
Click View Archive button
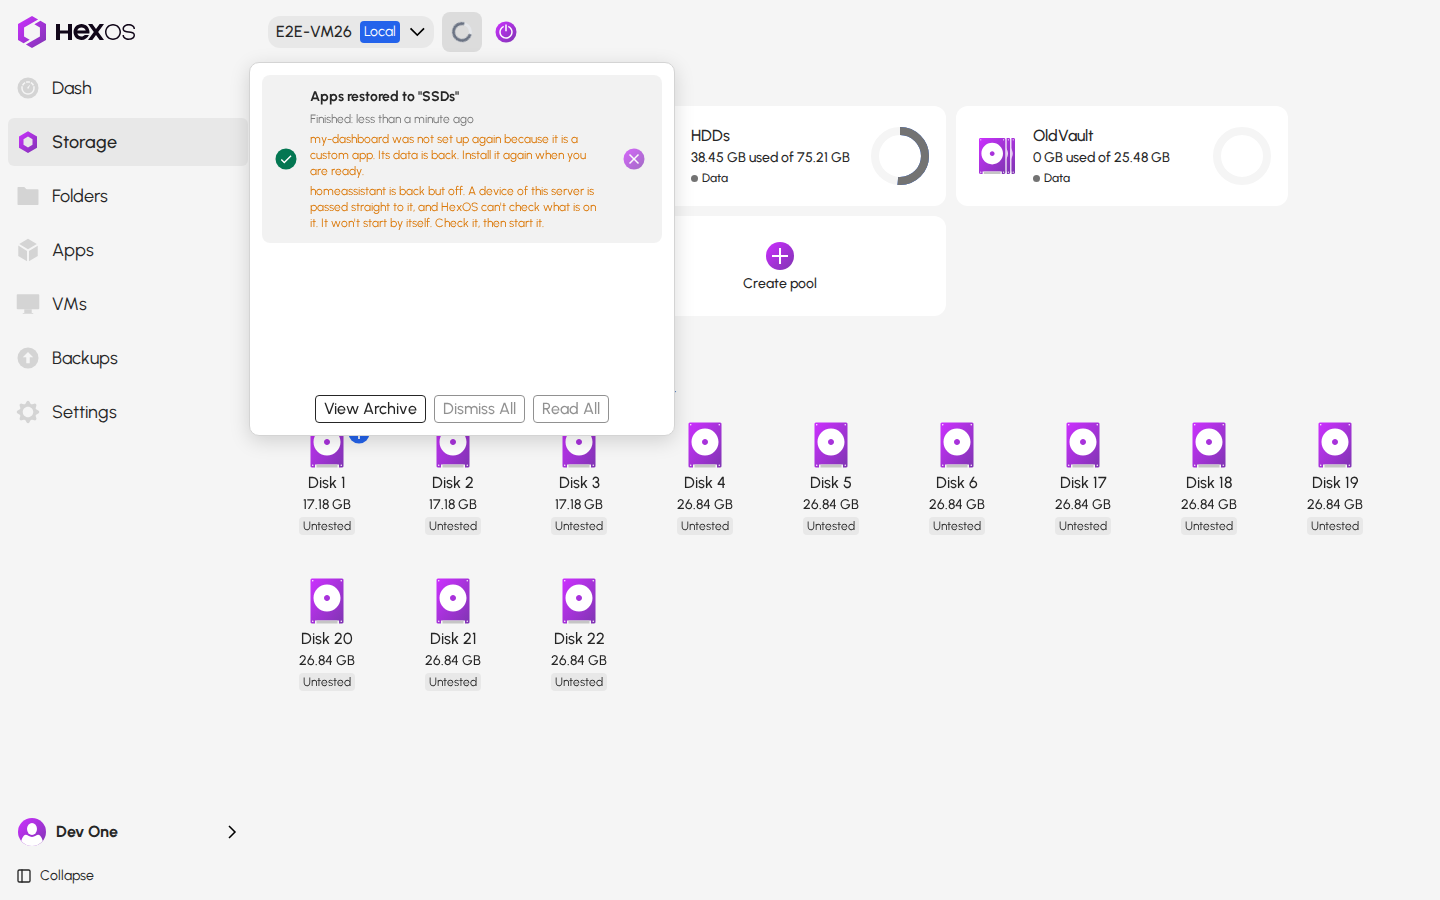tap(370, 409)
